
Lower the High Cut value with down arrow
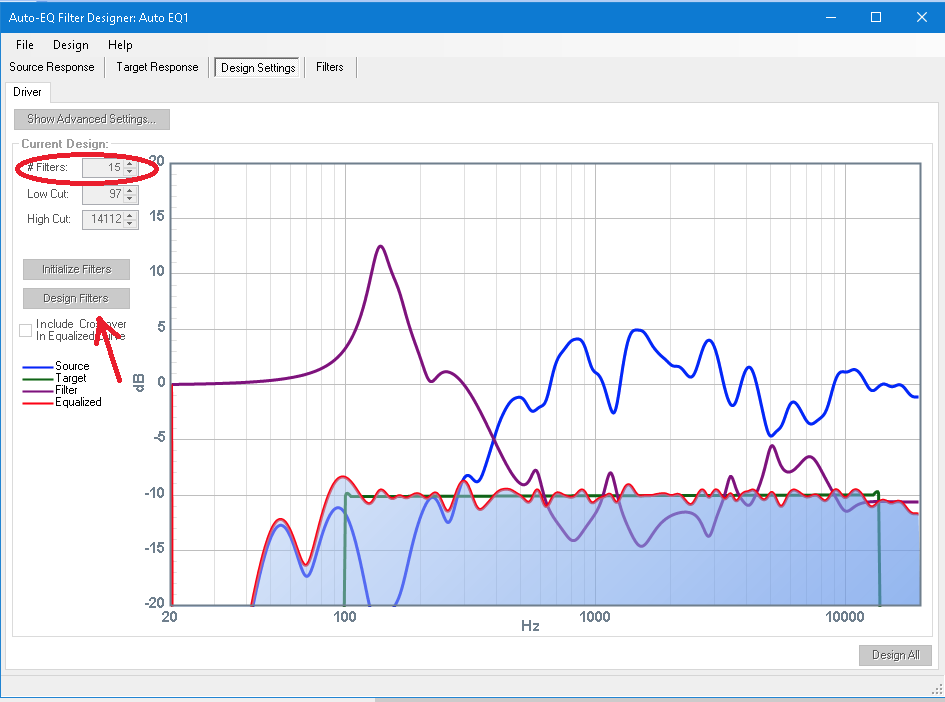click(x=131, y=223)
